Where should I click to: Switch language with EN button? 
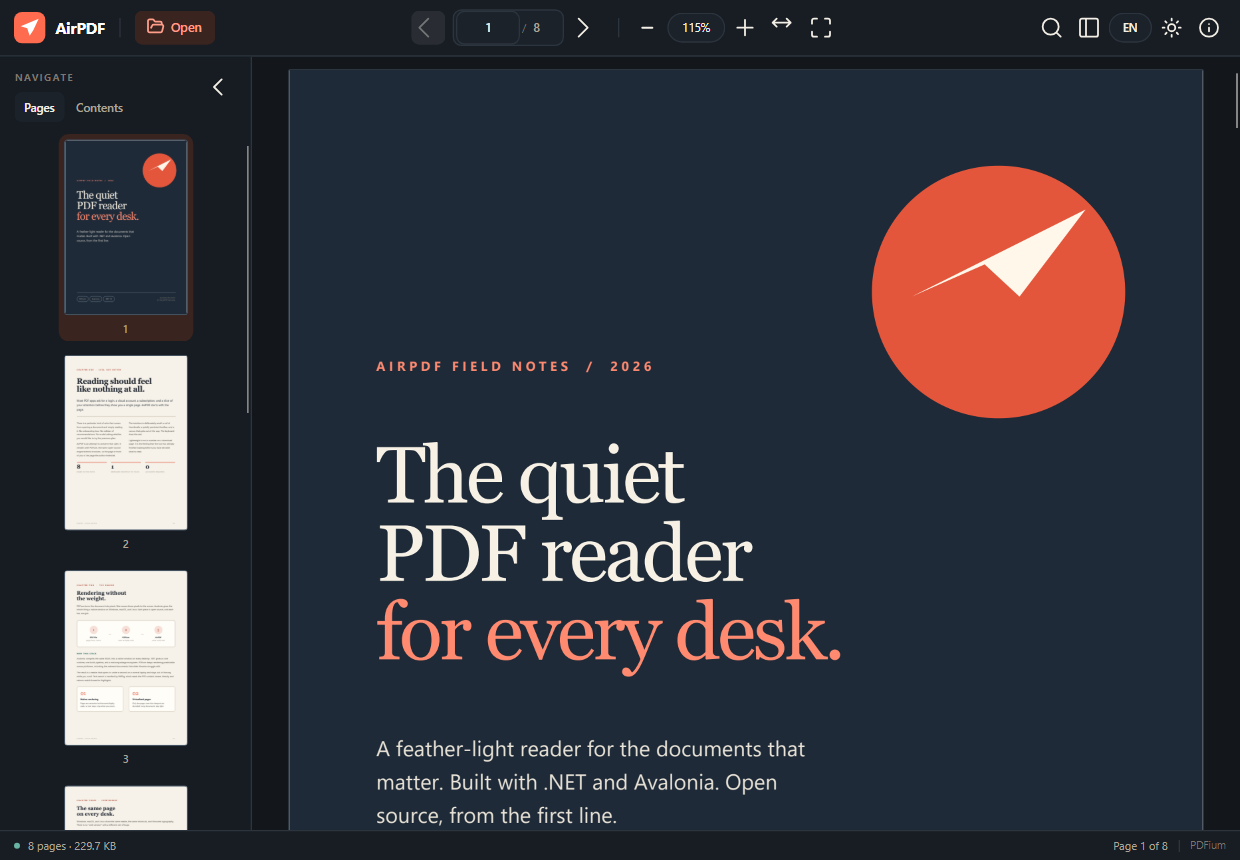coord(1130,28)
